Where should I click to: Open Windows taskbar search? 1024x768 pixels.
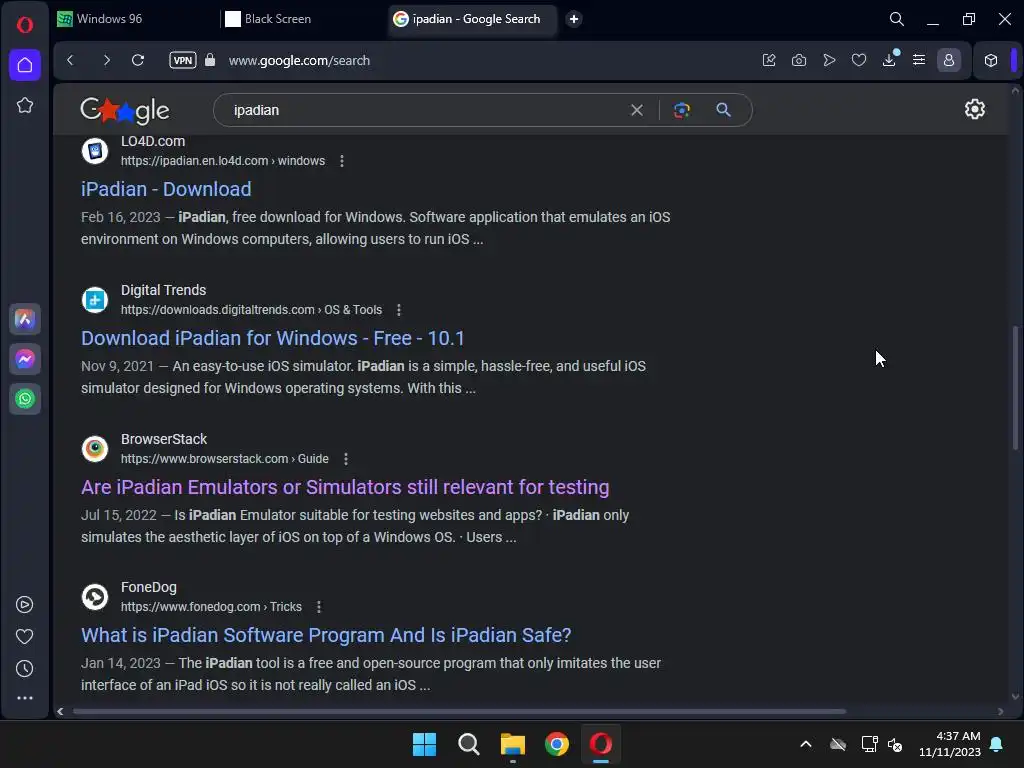pos(468,744)
